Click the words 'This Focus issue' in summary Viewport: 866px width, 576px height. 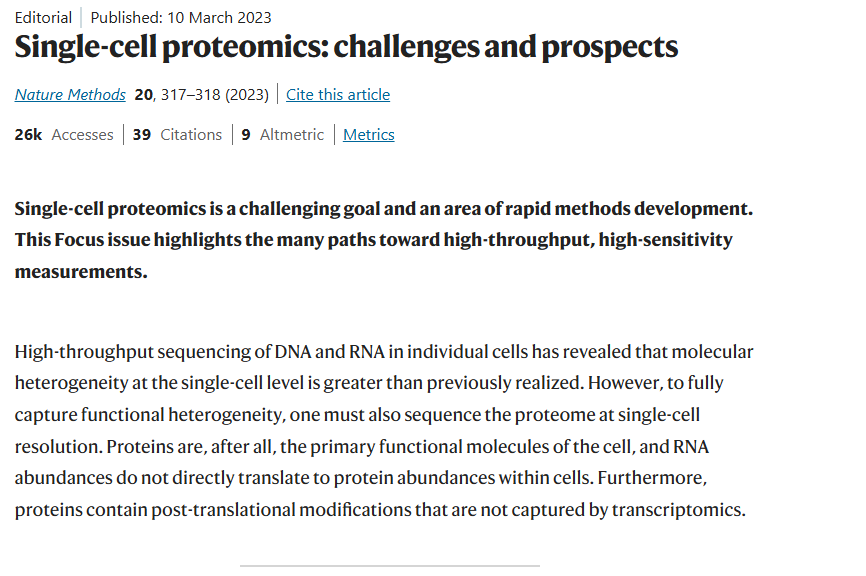78,240
